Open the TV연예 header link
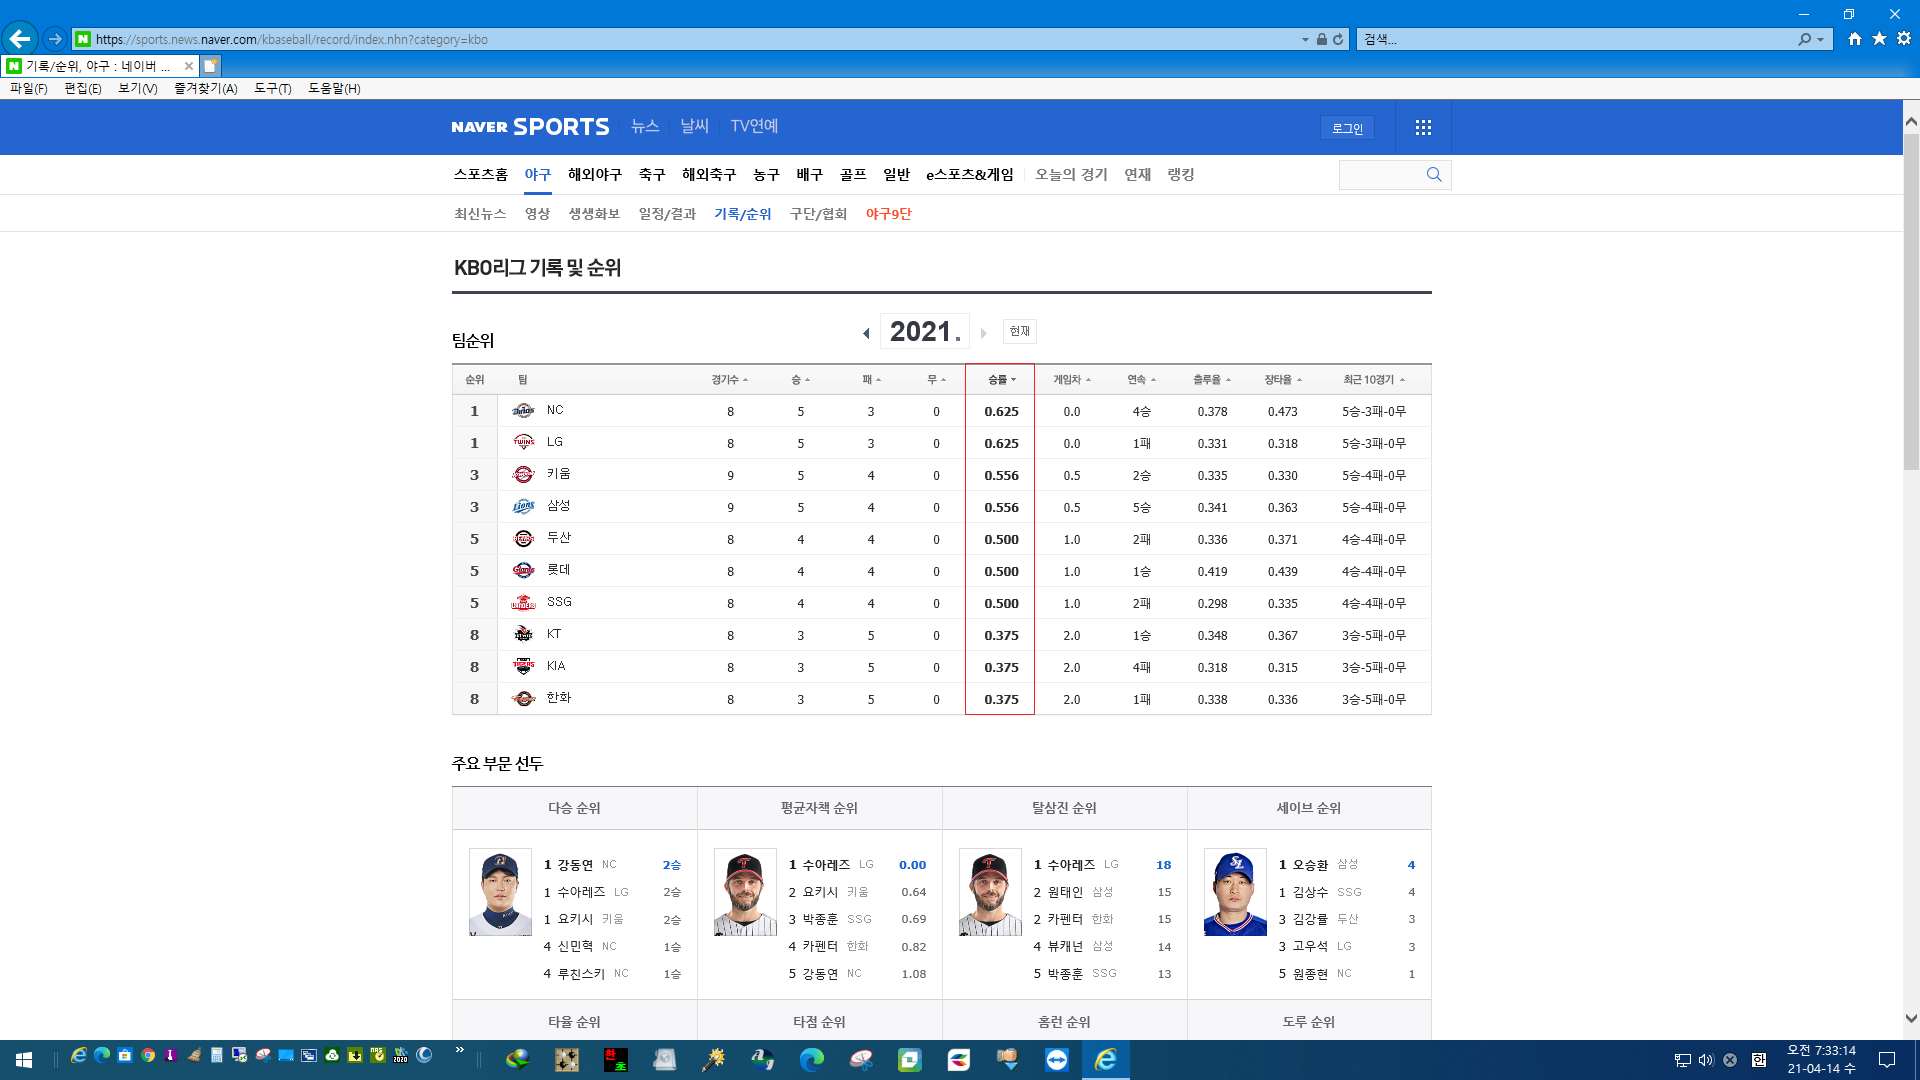 [754, 126]
